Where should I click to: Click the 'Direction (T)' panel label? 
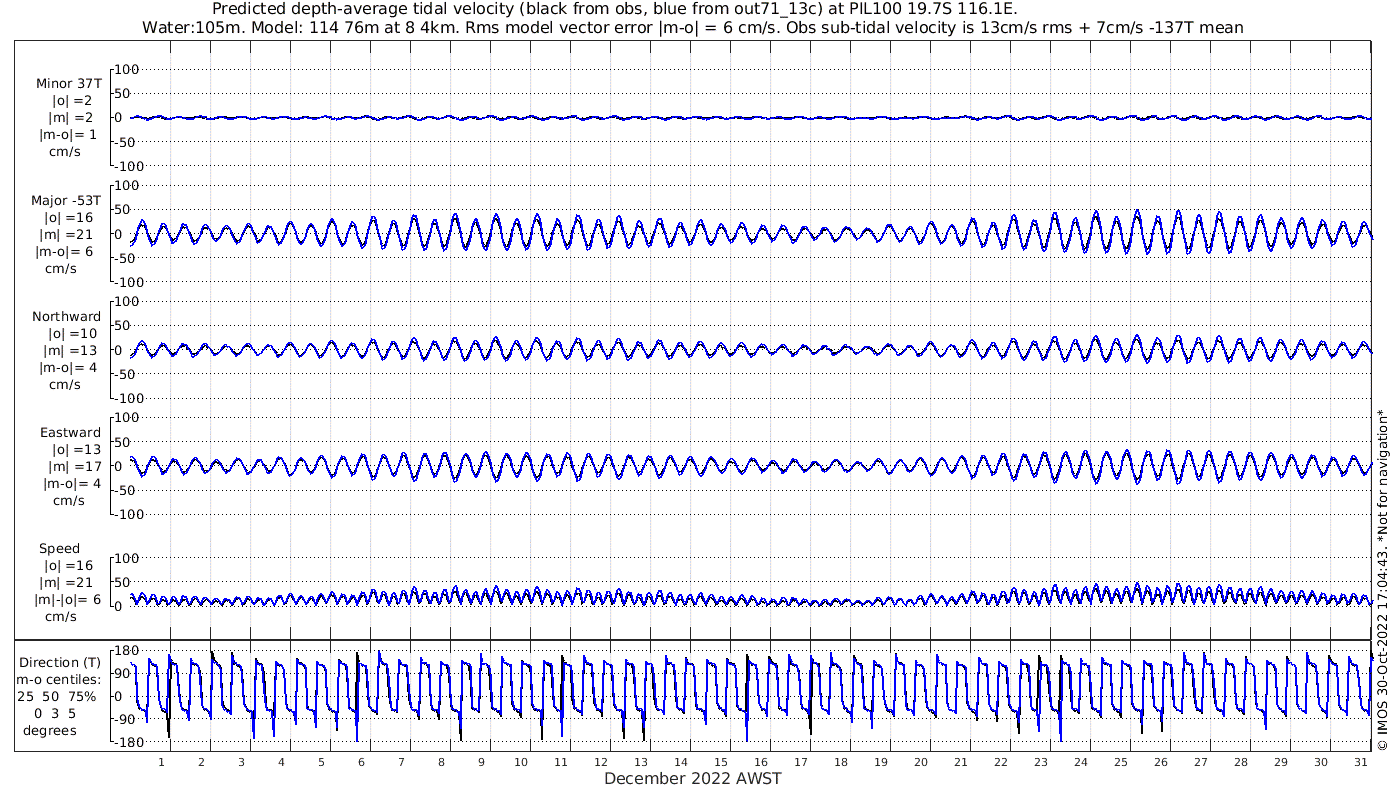click(61, 662)
